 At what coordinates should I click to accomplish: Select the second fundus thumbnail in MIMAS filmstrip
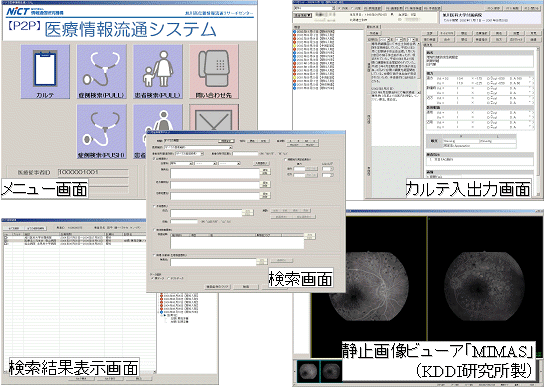click(x=331, y=371)
